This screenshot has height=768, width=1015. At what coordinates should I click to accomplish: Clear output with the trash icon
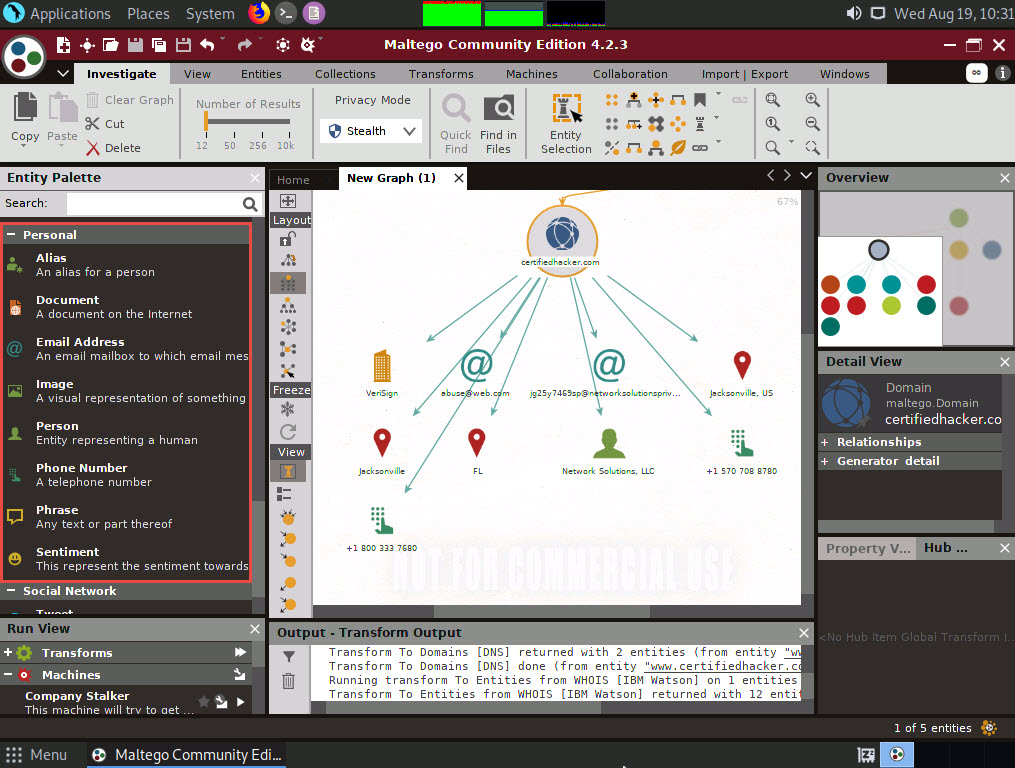[289, 681]
